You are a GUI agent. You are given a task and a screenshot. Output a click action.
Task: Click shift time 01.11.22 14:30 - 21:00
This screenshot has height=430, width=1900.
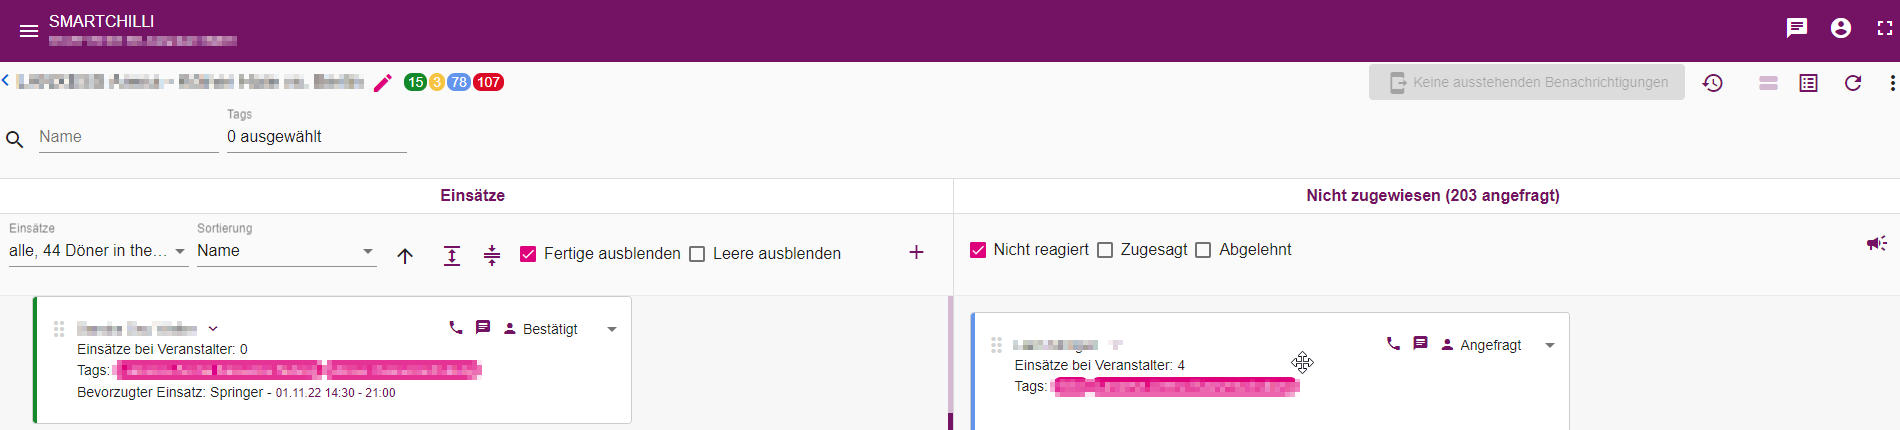(x=335, y=393)
